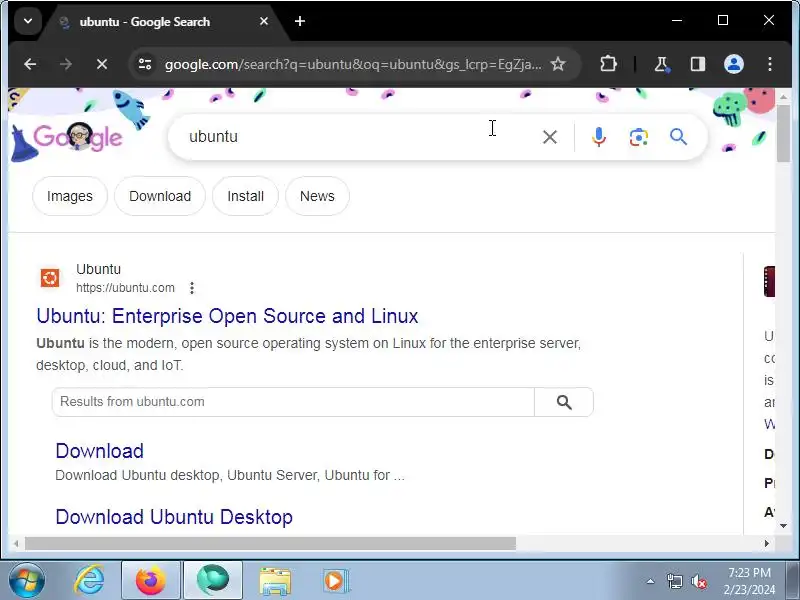Image resolution: width=800 pixels, height=600 pixels.
Task: Focus the Results from ubuntu.com field
Action: [293, 402]
